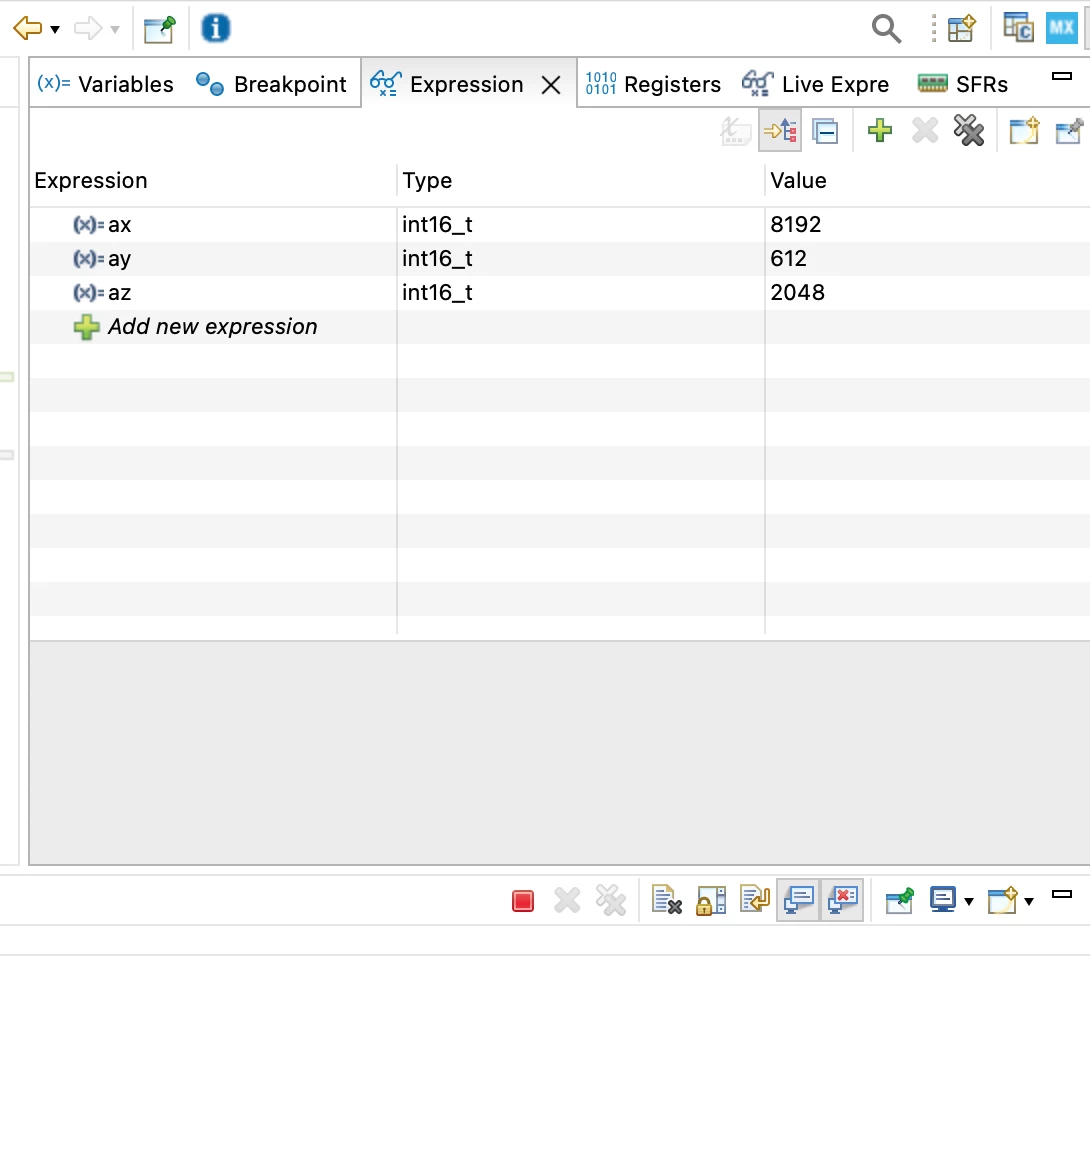The image size is (1090, 1158).
Task: Click the pin editor icon in top toolbar
Action: click(160, 29)
